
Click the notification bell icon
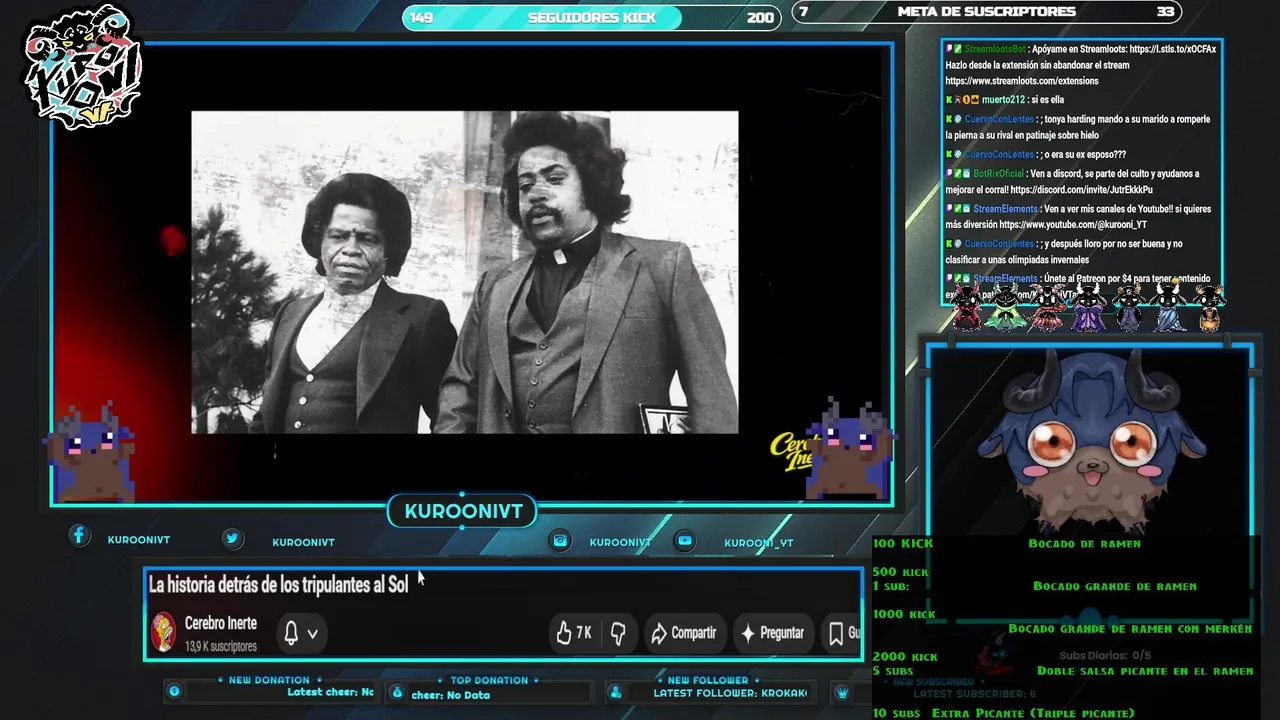coord(291,633)
